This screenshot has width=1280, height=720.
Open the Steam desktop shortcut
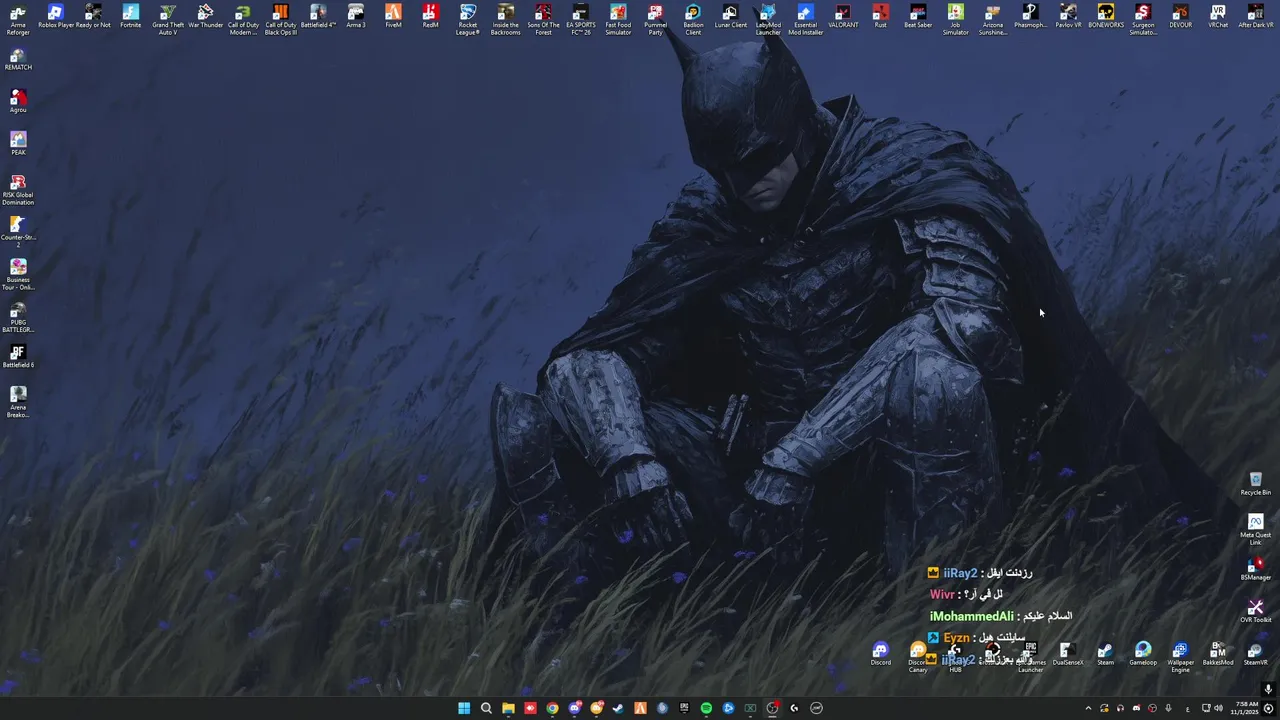pos(1105,653)
